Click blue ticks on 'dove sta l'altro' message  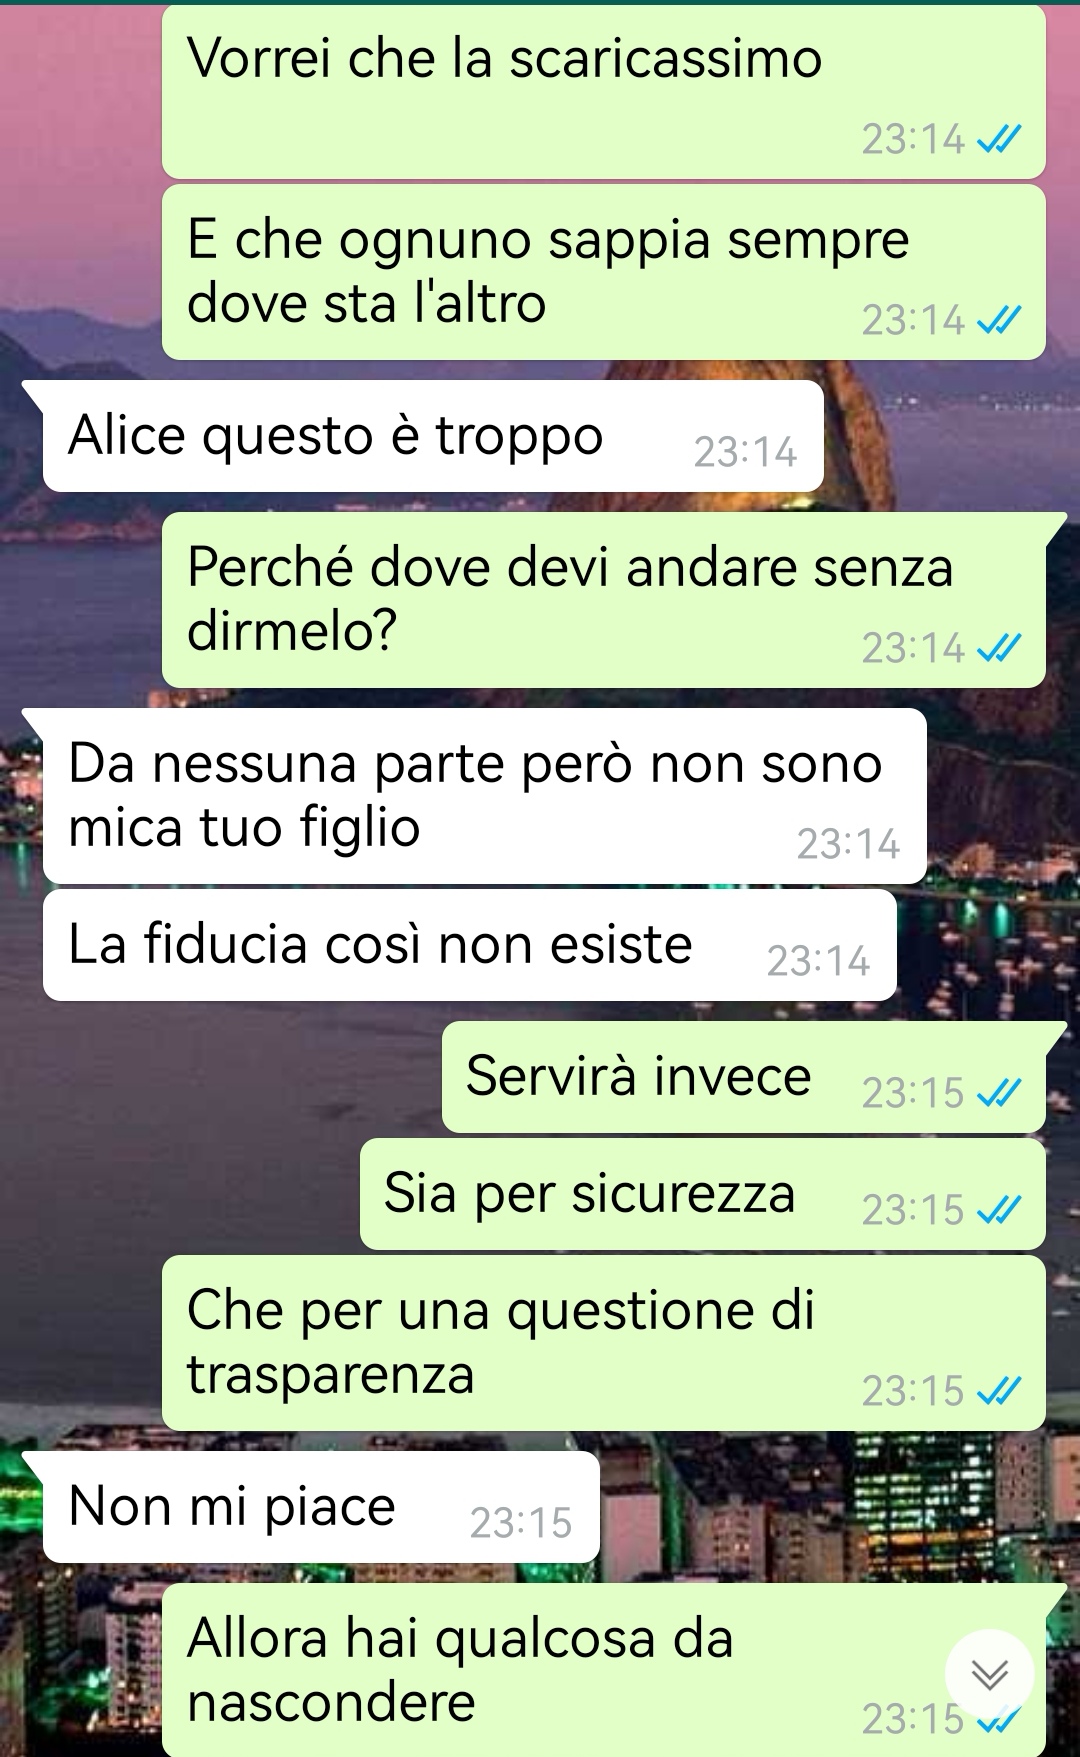point(998,320)
